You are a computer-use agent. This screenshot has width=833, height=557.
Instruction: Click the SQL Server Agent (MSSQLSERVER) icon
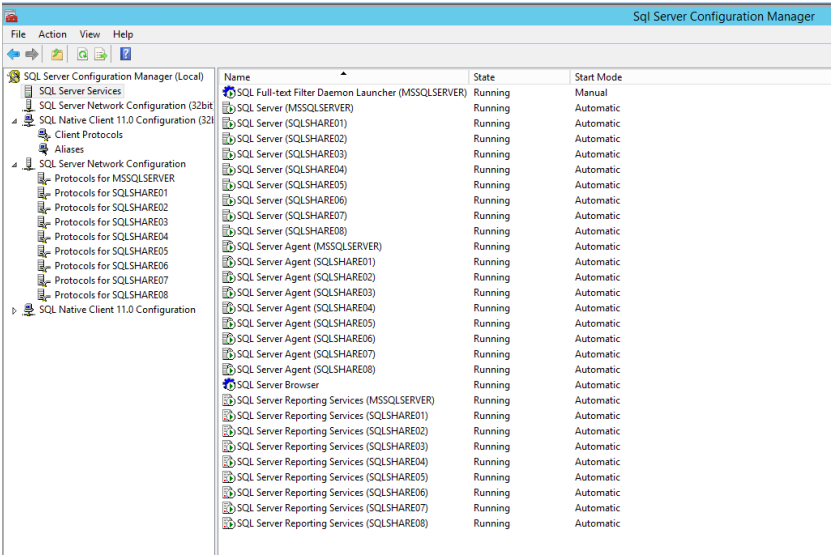(x=229, y=247)
